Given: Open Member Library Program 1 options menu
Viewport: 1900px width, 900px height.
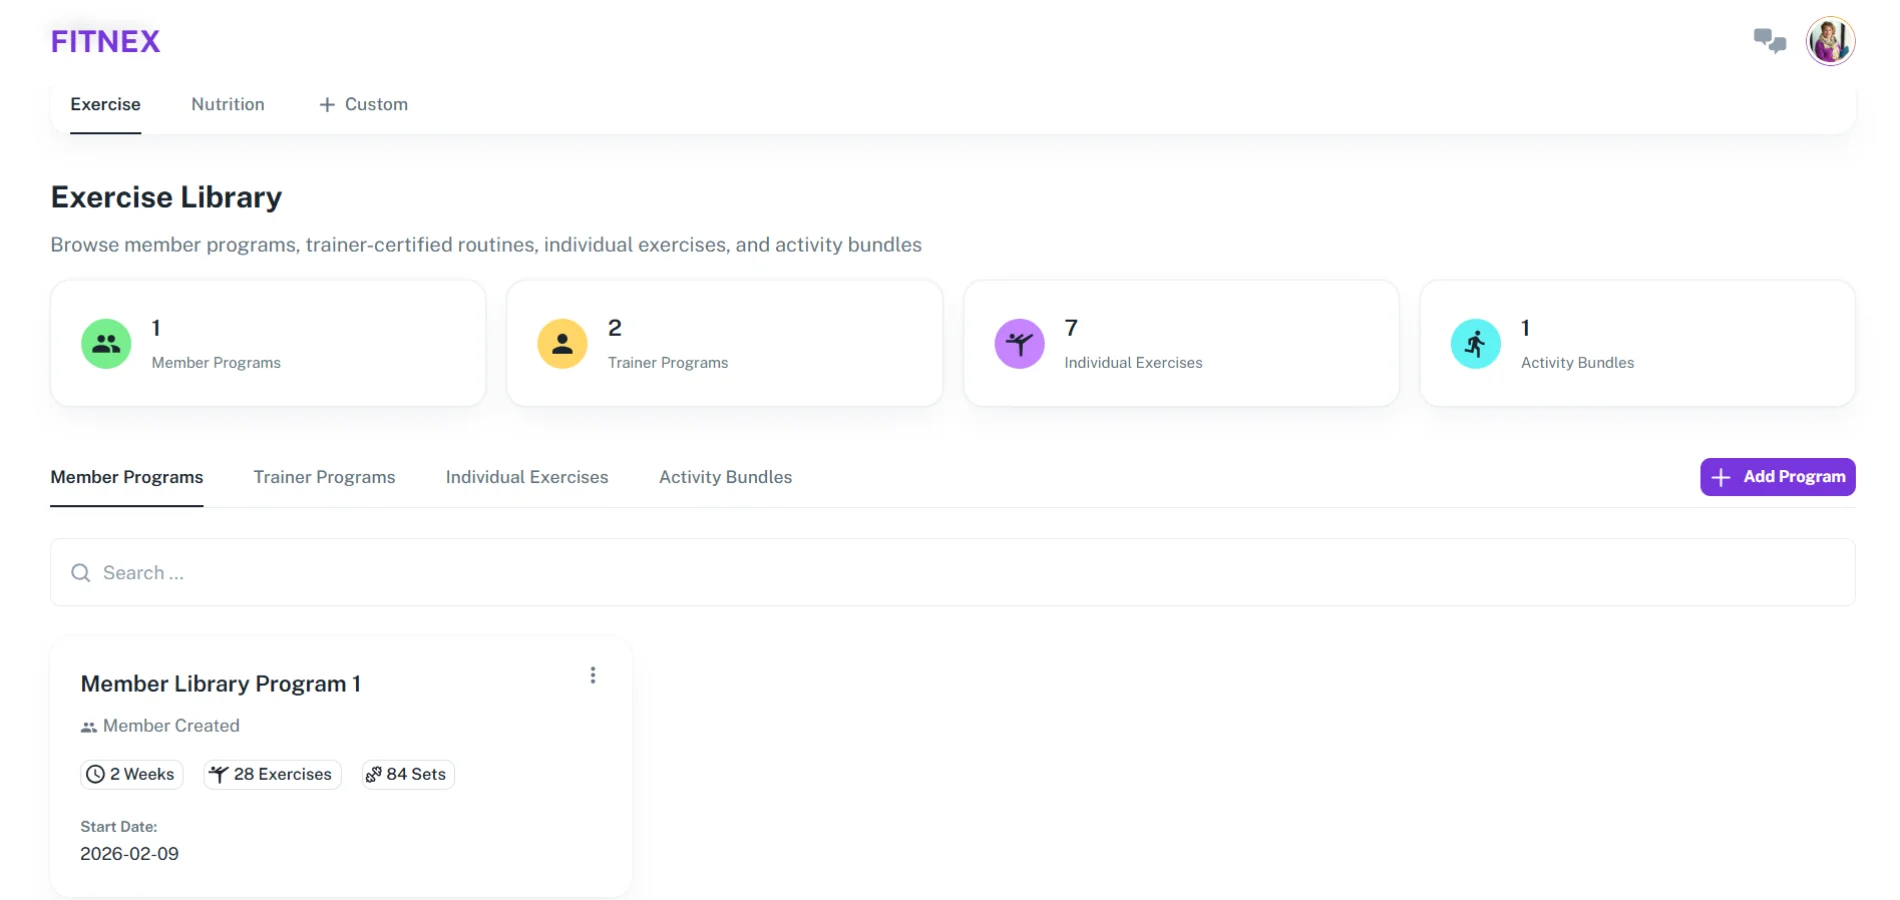Looking at the screenshot, I should point(593,676).
